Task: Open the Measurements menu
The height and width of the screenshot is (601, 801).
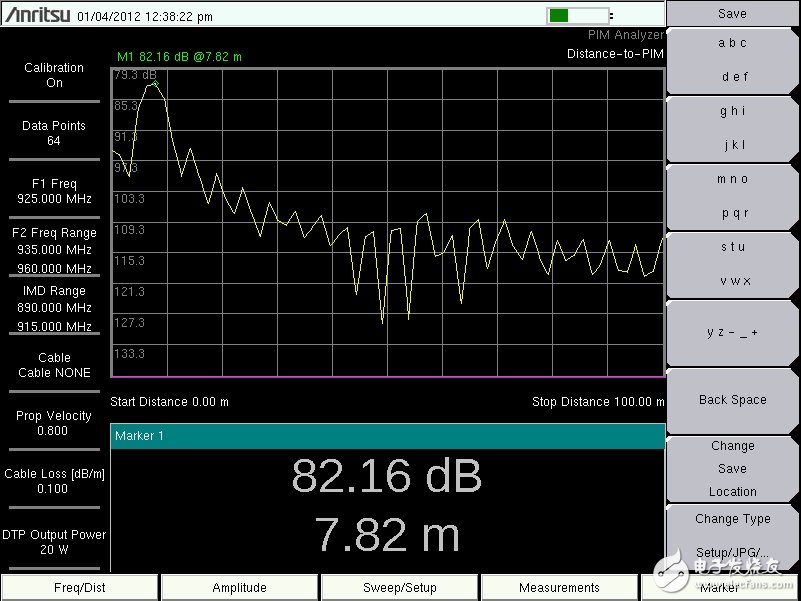Action: 559,588
